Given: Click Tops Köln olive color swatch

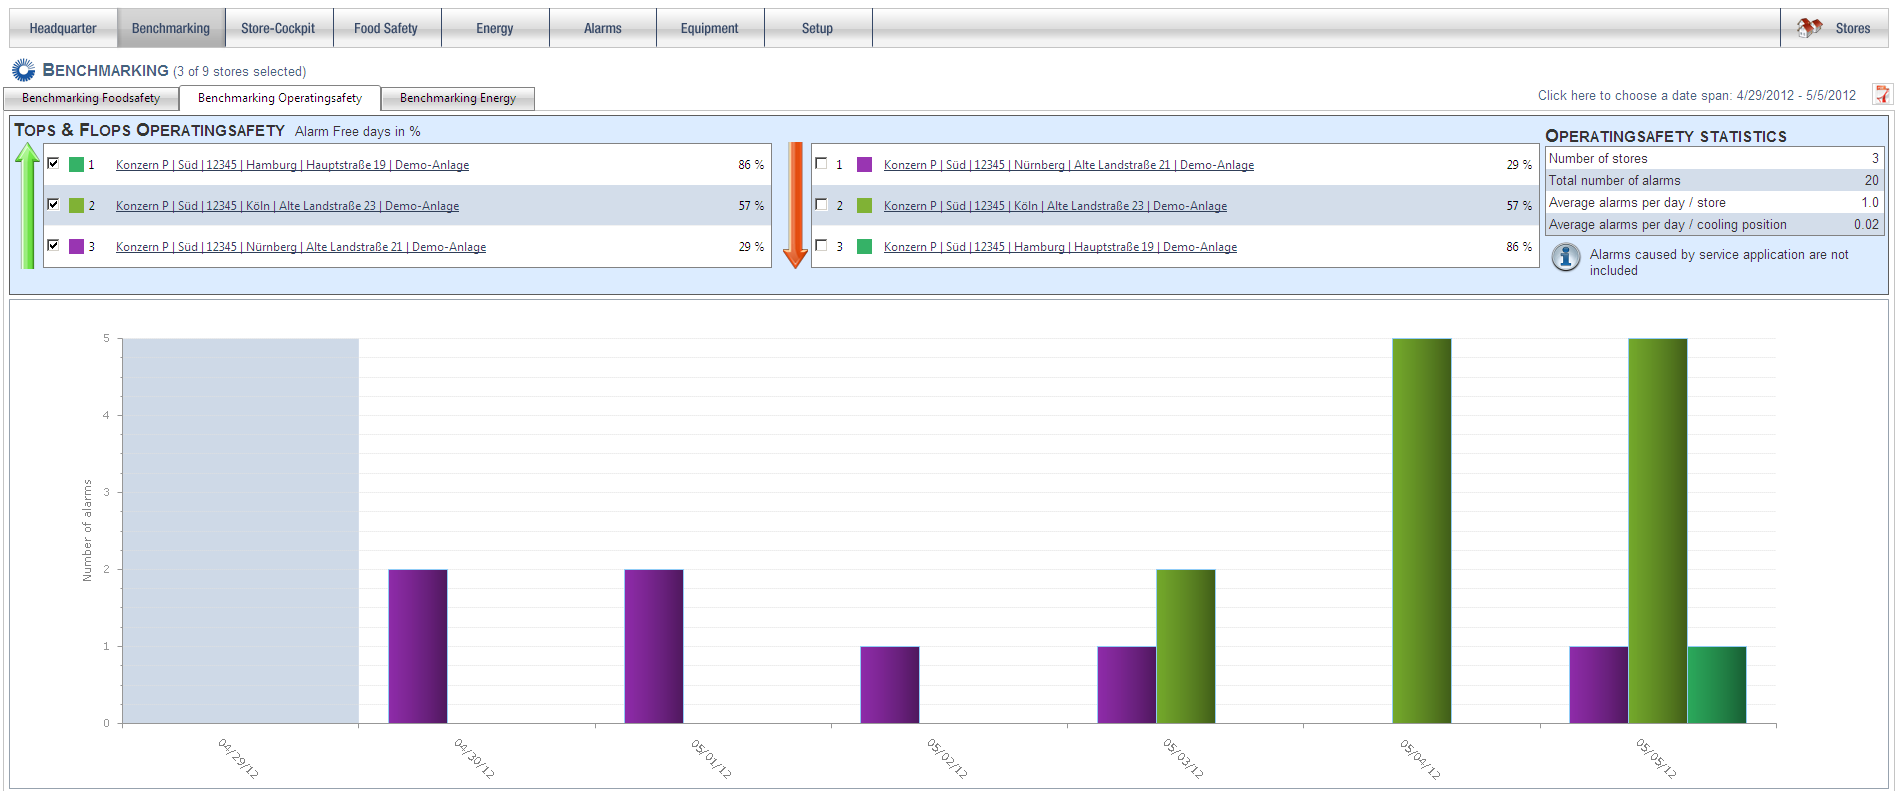Looking at the screenshot, I should (76, 205).
